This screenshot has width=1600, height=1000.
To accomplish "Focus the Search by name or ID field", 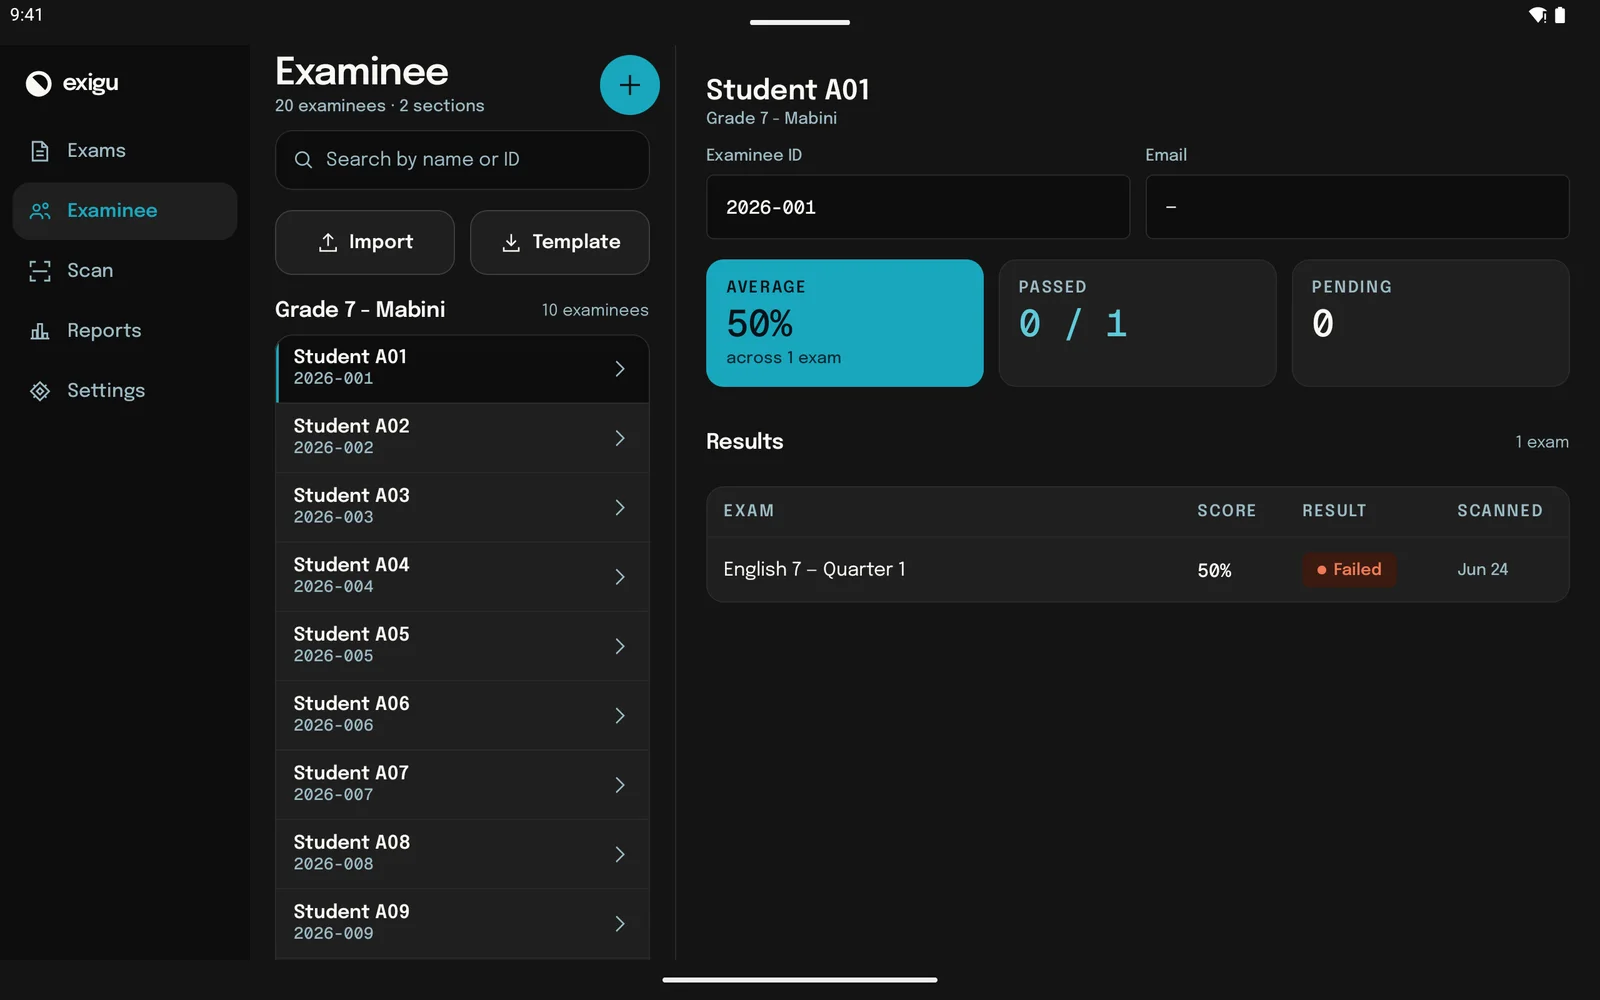I will coord(462,160).
